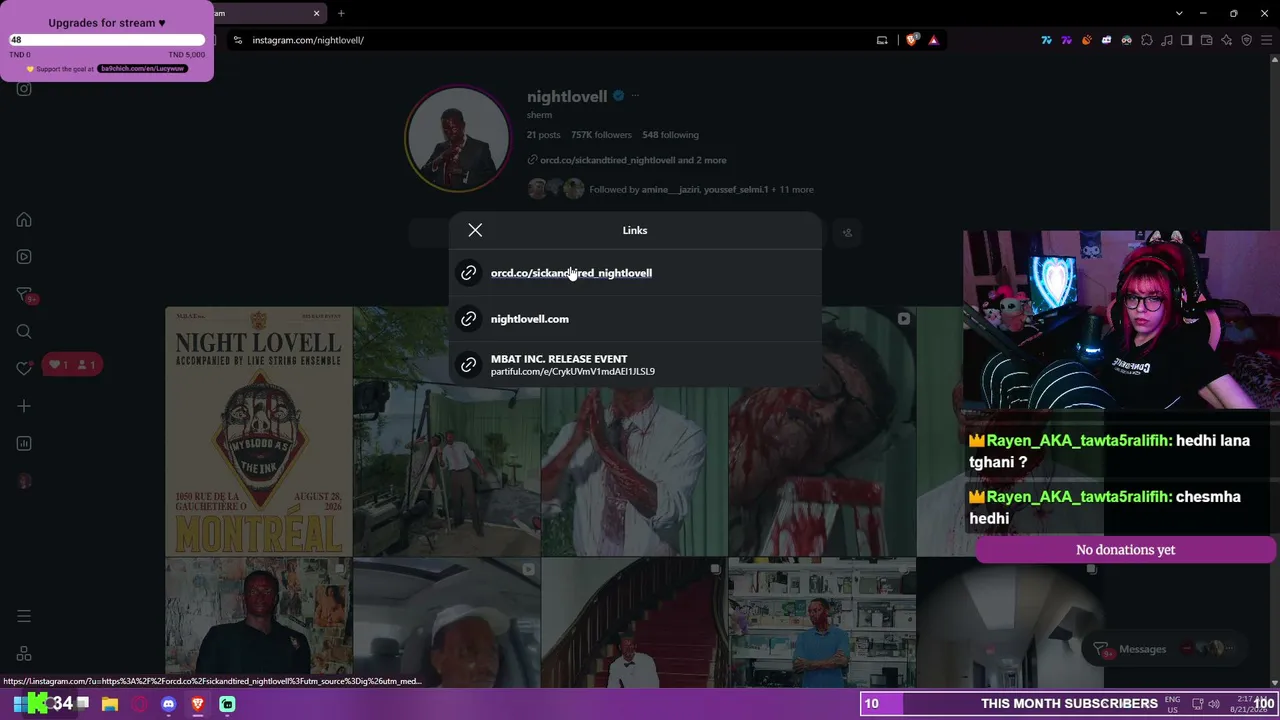Open the More hamburger menu in the sidebar

[x=24, y=616]
